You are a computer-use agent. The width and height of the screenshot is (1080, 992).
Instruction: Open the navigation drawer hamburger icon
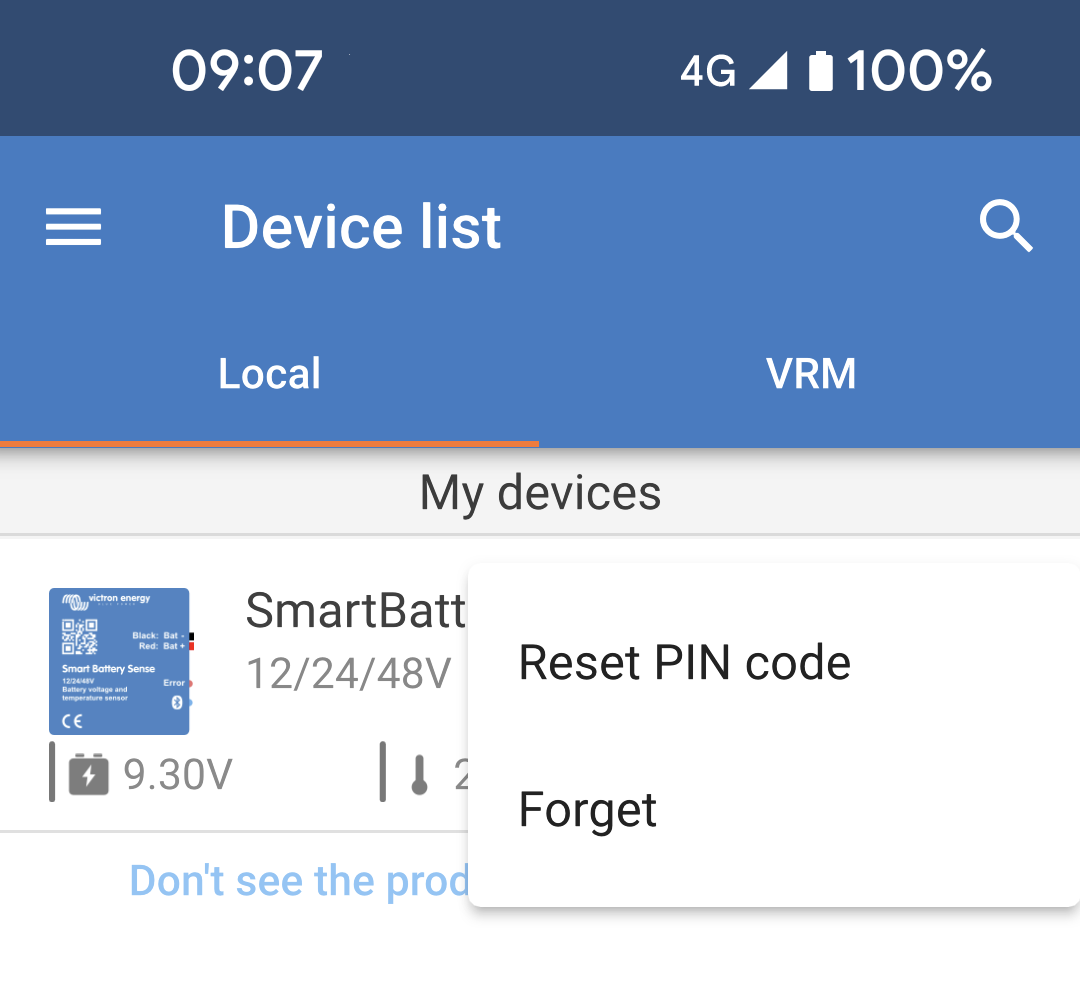[71, 226]
